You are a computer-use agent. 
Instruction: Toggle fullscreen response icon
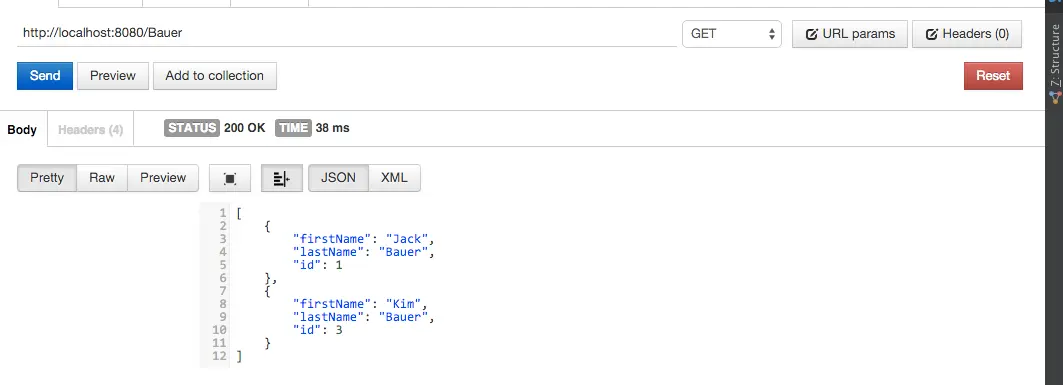230,178
